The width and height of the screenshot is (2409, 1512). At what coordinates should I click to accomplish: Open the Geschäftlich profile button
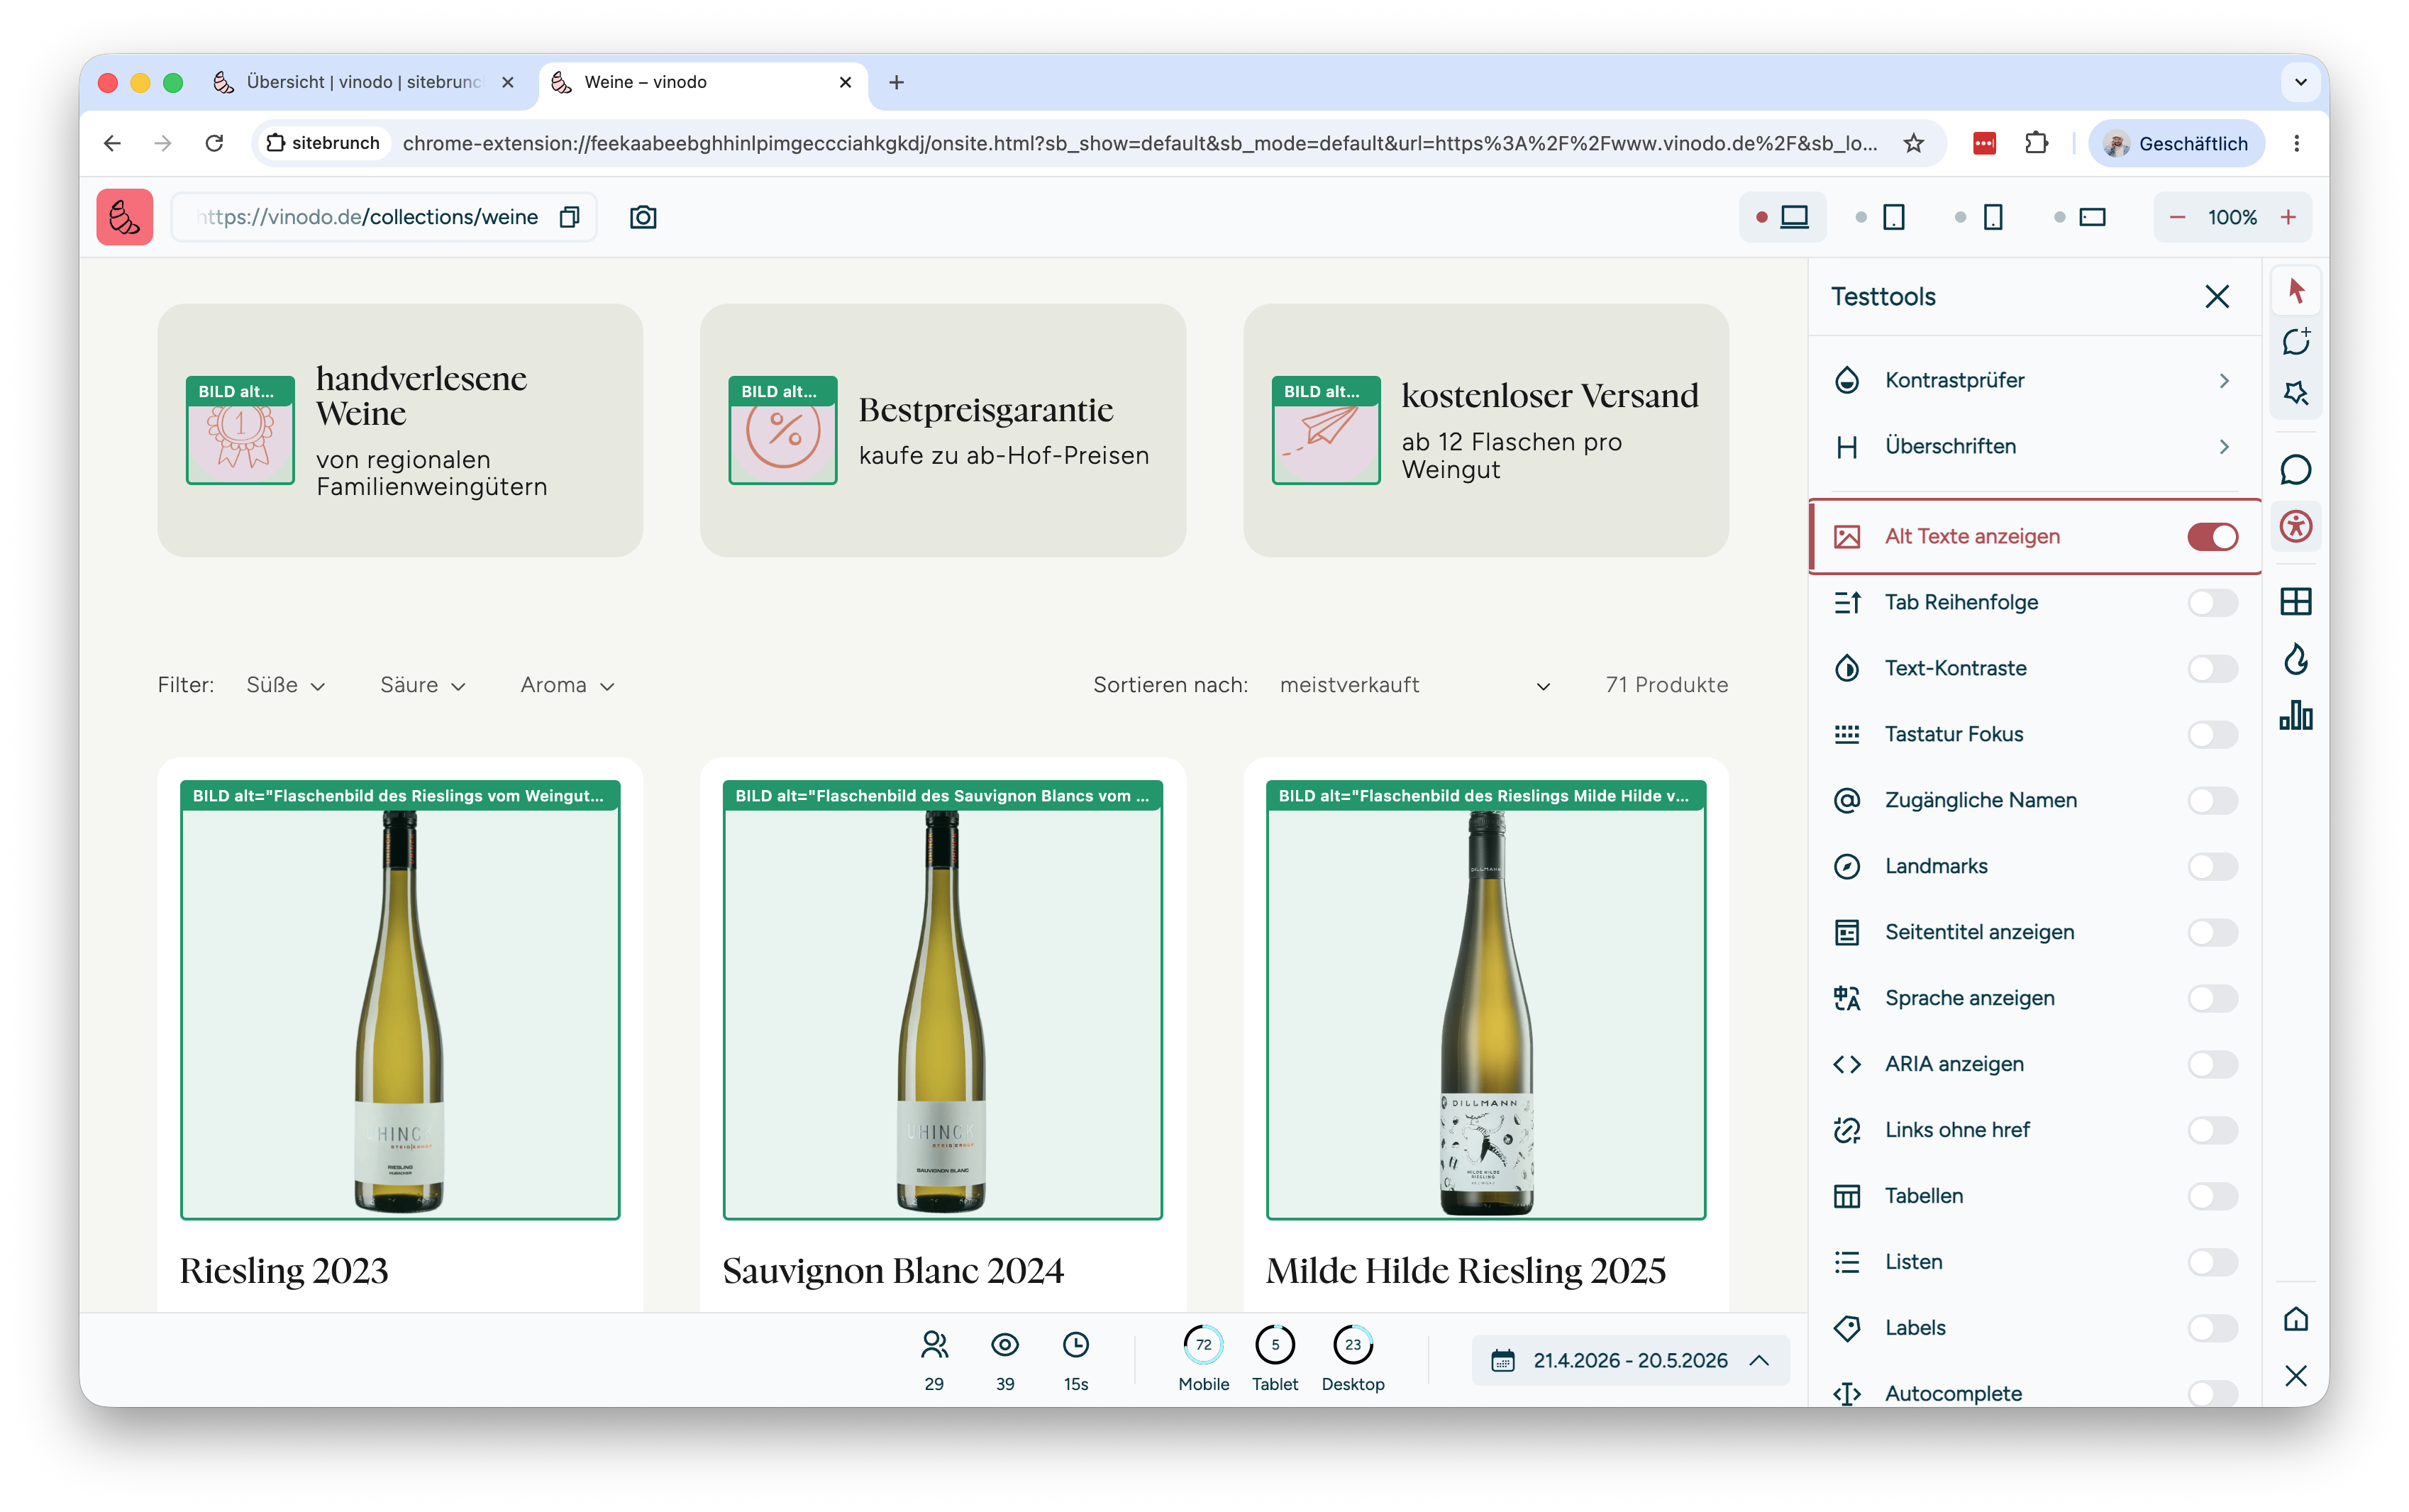click(x=2176, y=144)
